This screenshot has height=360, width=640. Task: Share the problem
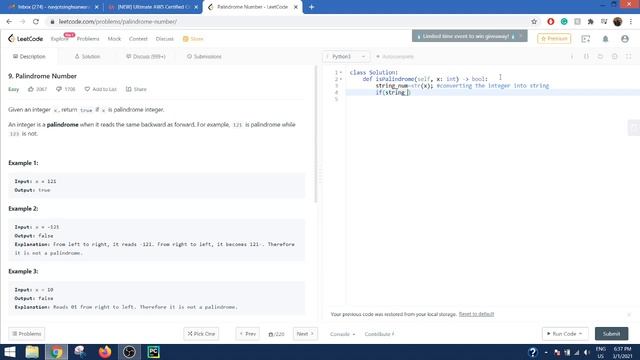pyautogui.click(x=136, y=89)
